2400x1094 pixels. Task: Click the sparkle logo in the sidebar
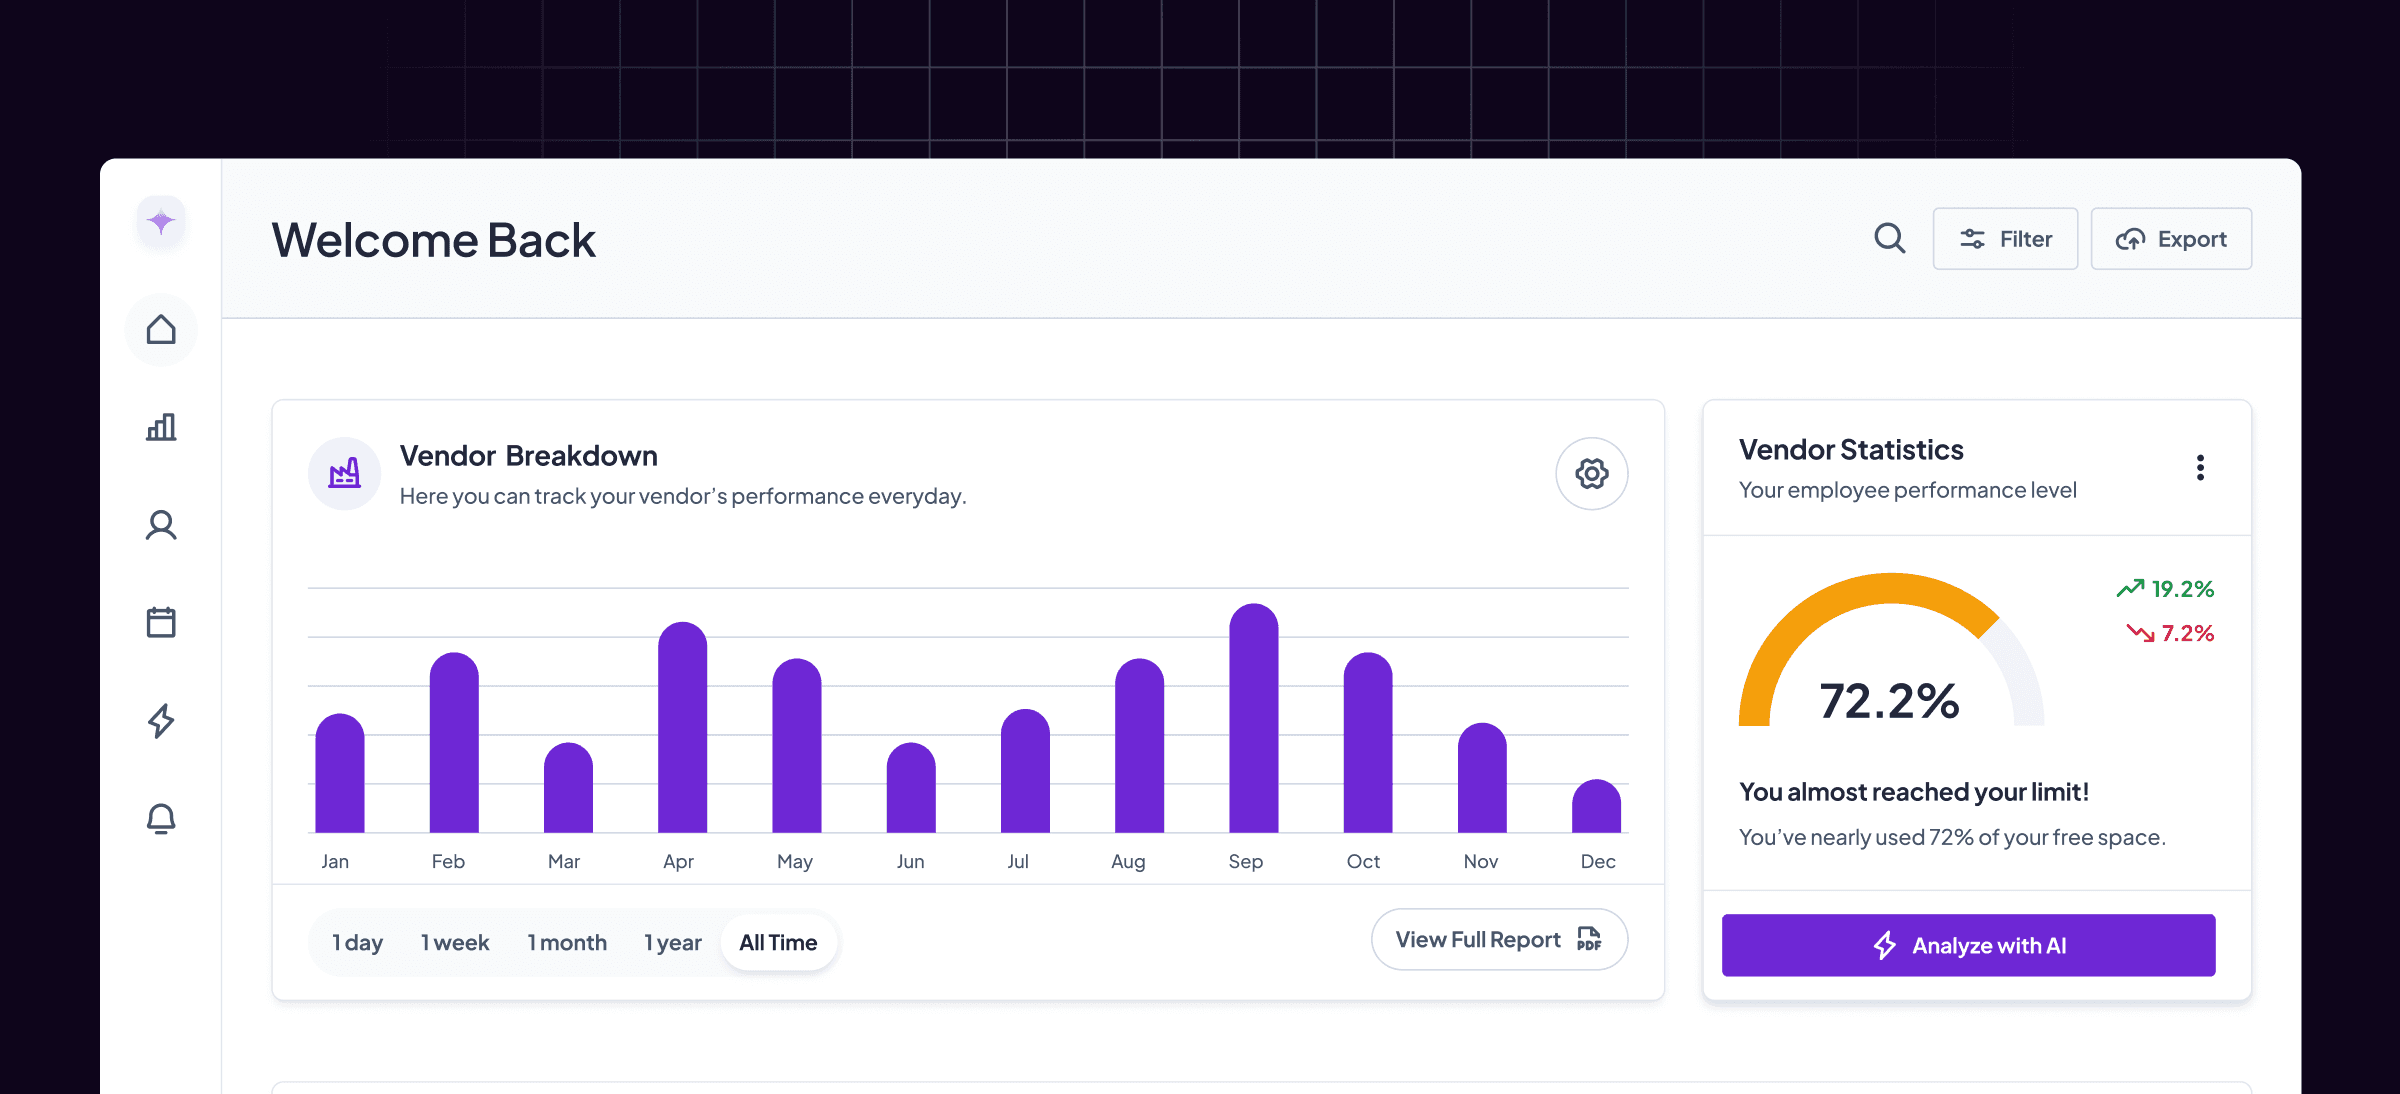161,221
